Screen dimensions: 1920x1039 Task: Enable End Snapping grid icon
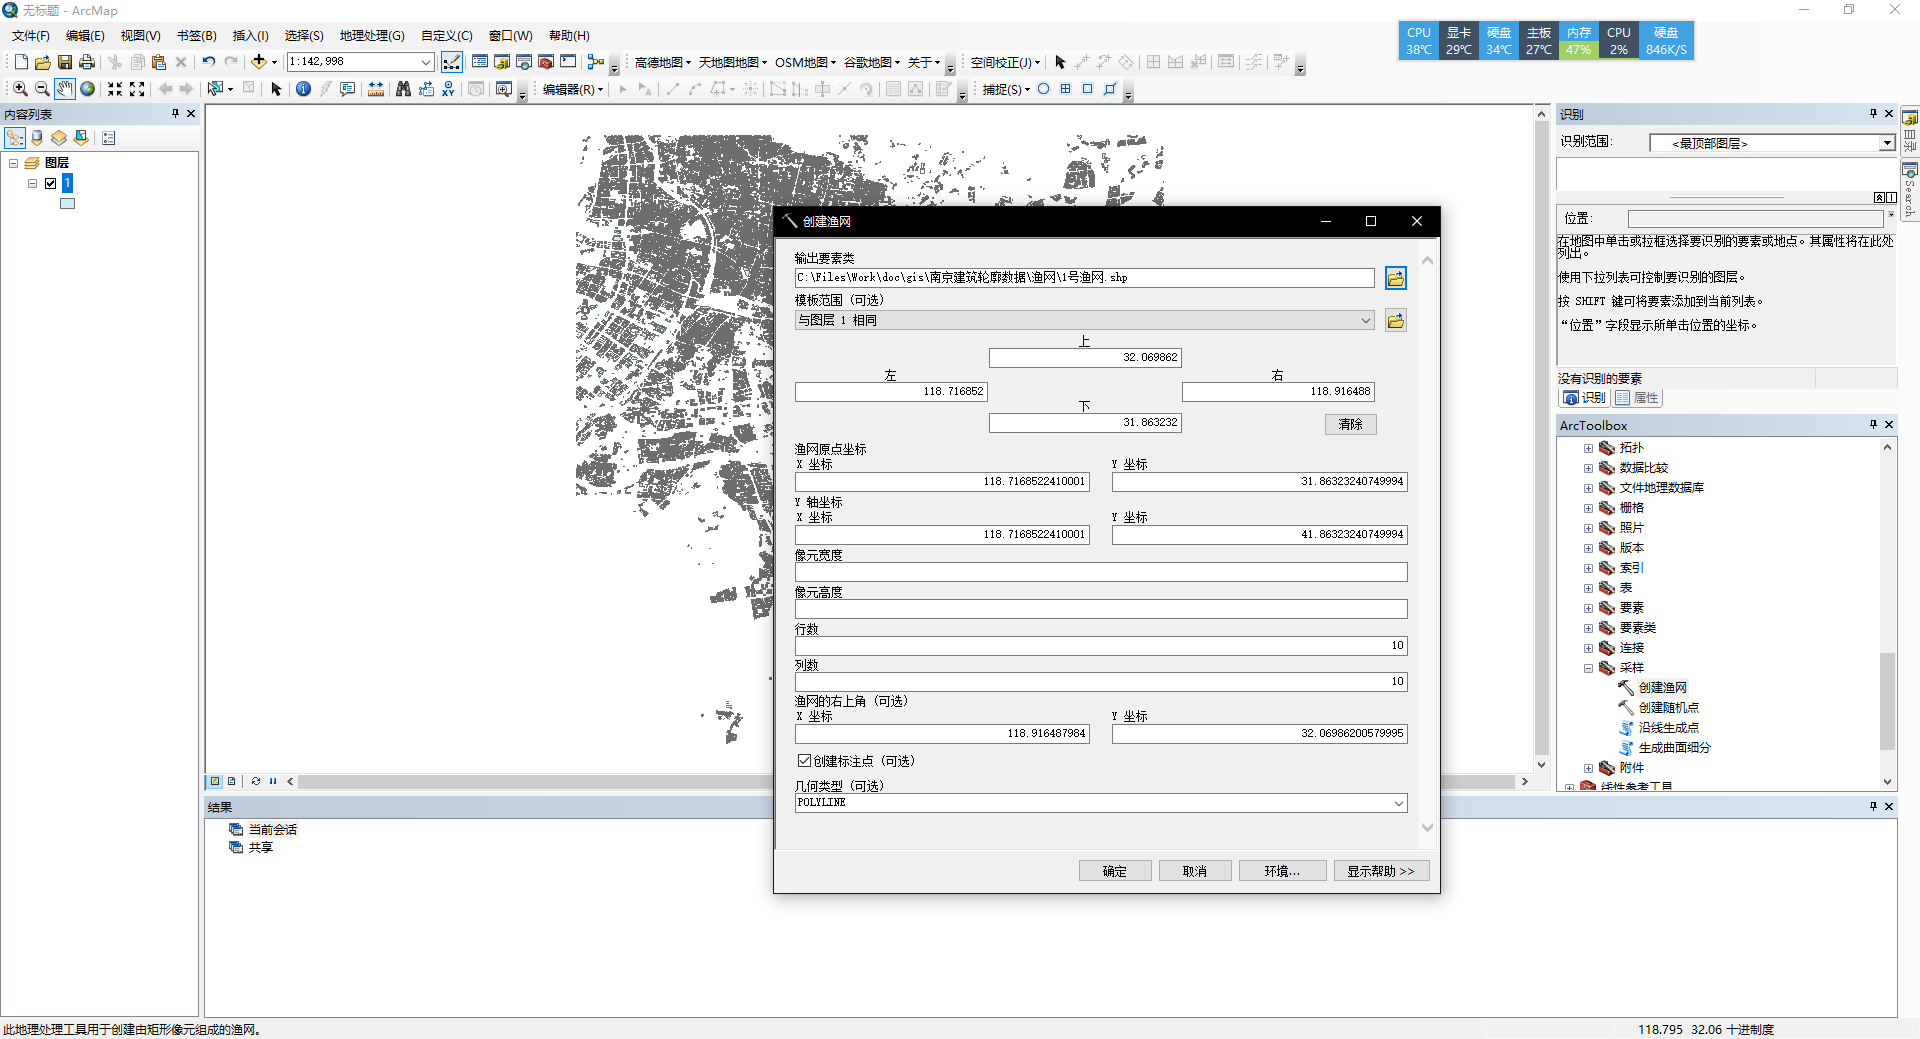pyautogui.click(x=1065, y=89)
